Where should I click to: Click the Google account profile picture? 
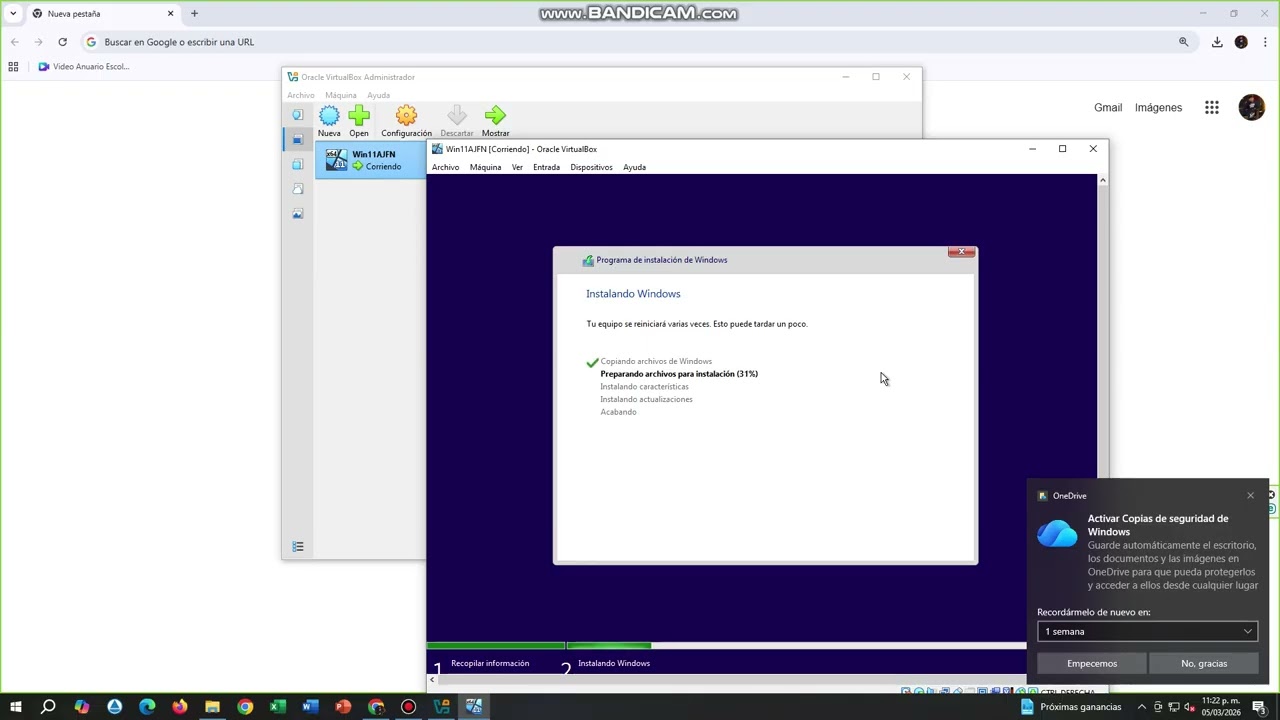click(1251, 107)
